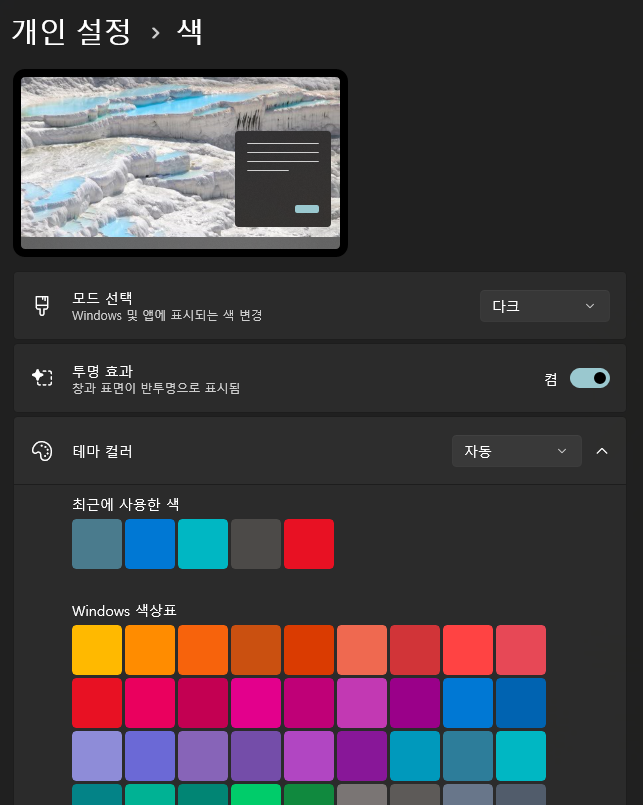Select the dark magenta swatch, fifth in second row

click(309, 703)
